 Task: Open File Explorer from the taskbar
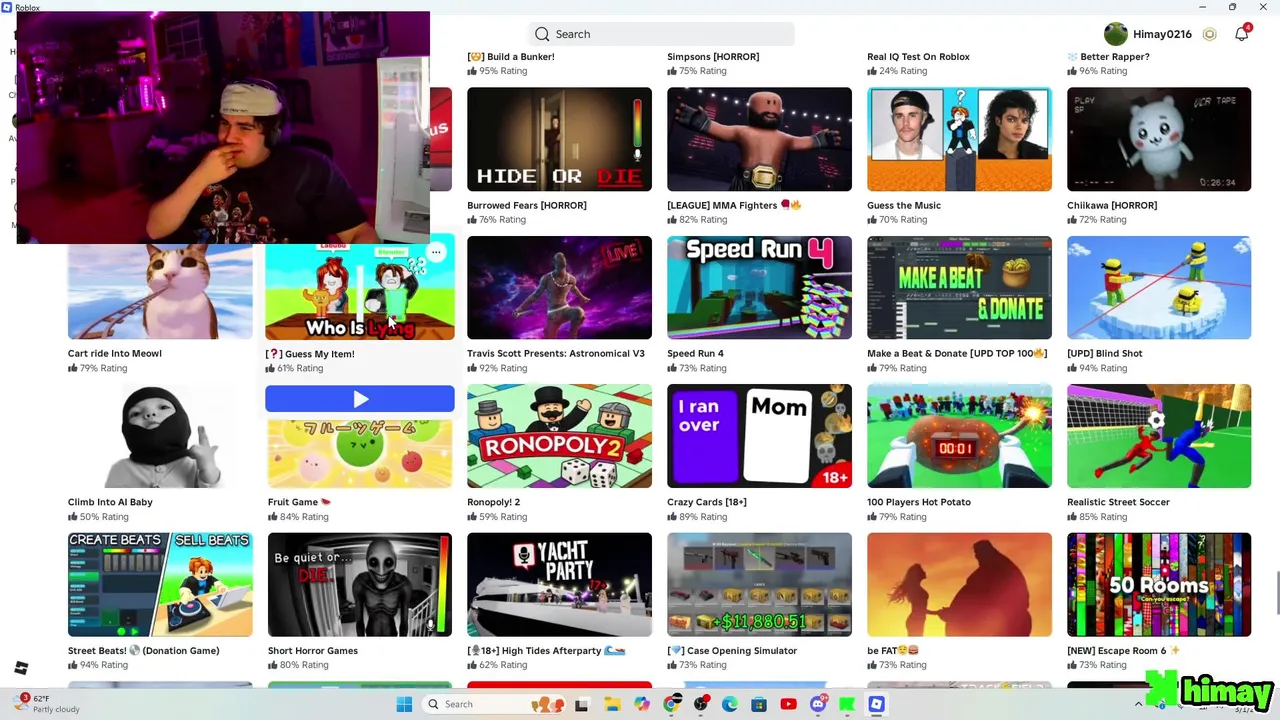point(611,704)
